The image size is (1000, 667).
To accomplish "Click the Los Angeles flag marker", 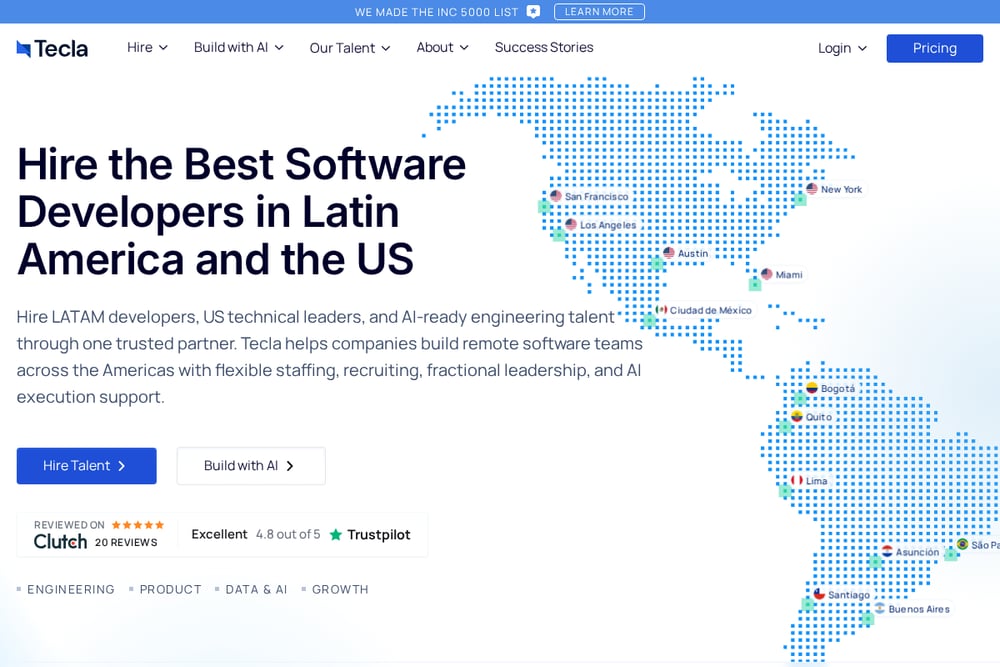I will (571, 224).
